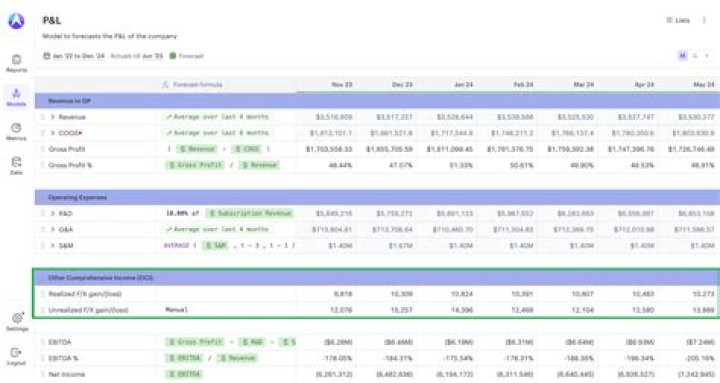Click the Manual formula cell for Unrealized F/X
Viewport: 720px width, 383px height.
coord(225,310)
